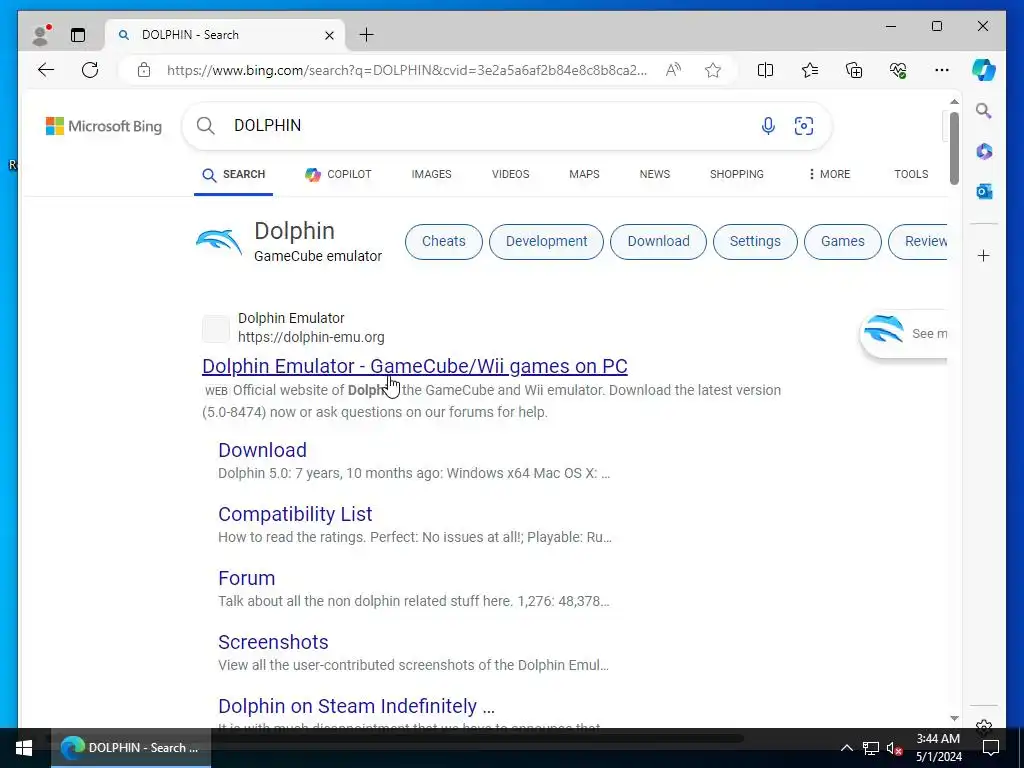Click the Dolphin emulator logo image
This screenshot has width=1024, height=768.
pyautogui.click(x=219, y=242)
